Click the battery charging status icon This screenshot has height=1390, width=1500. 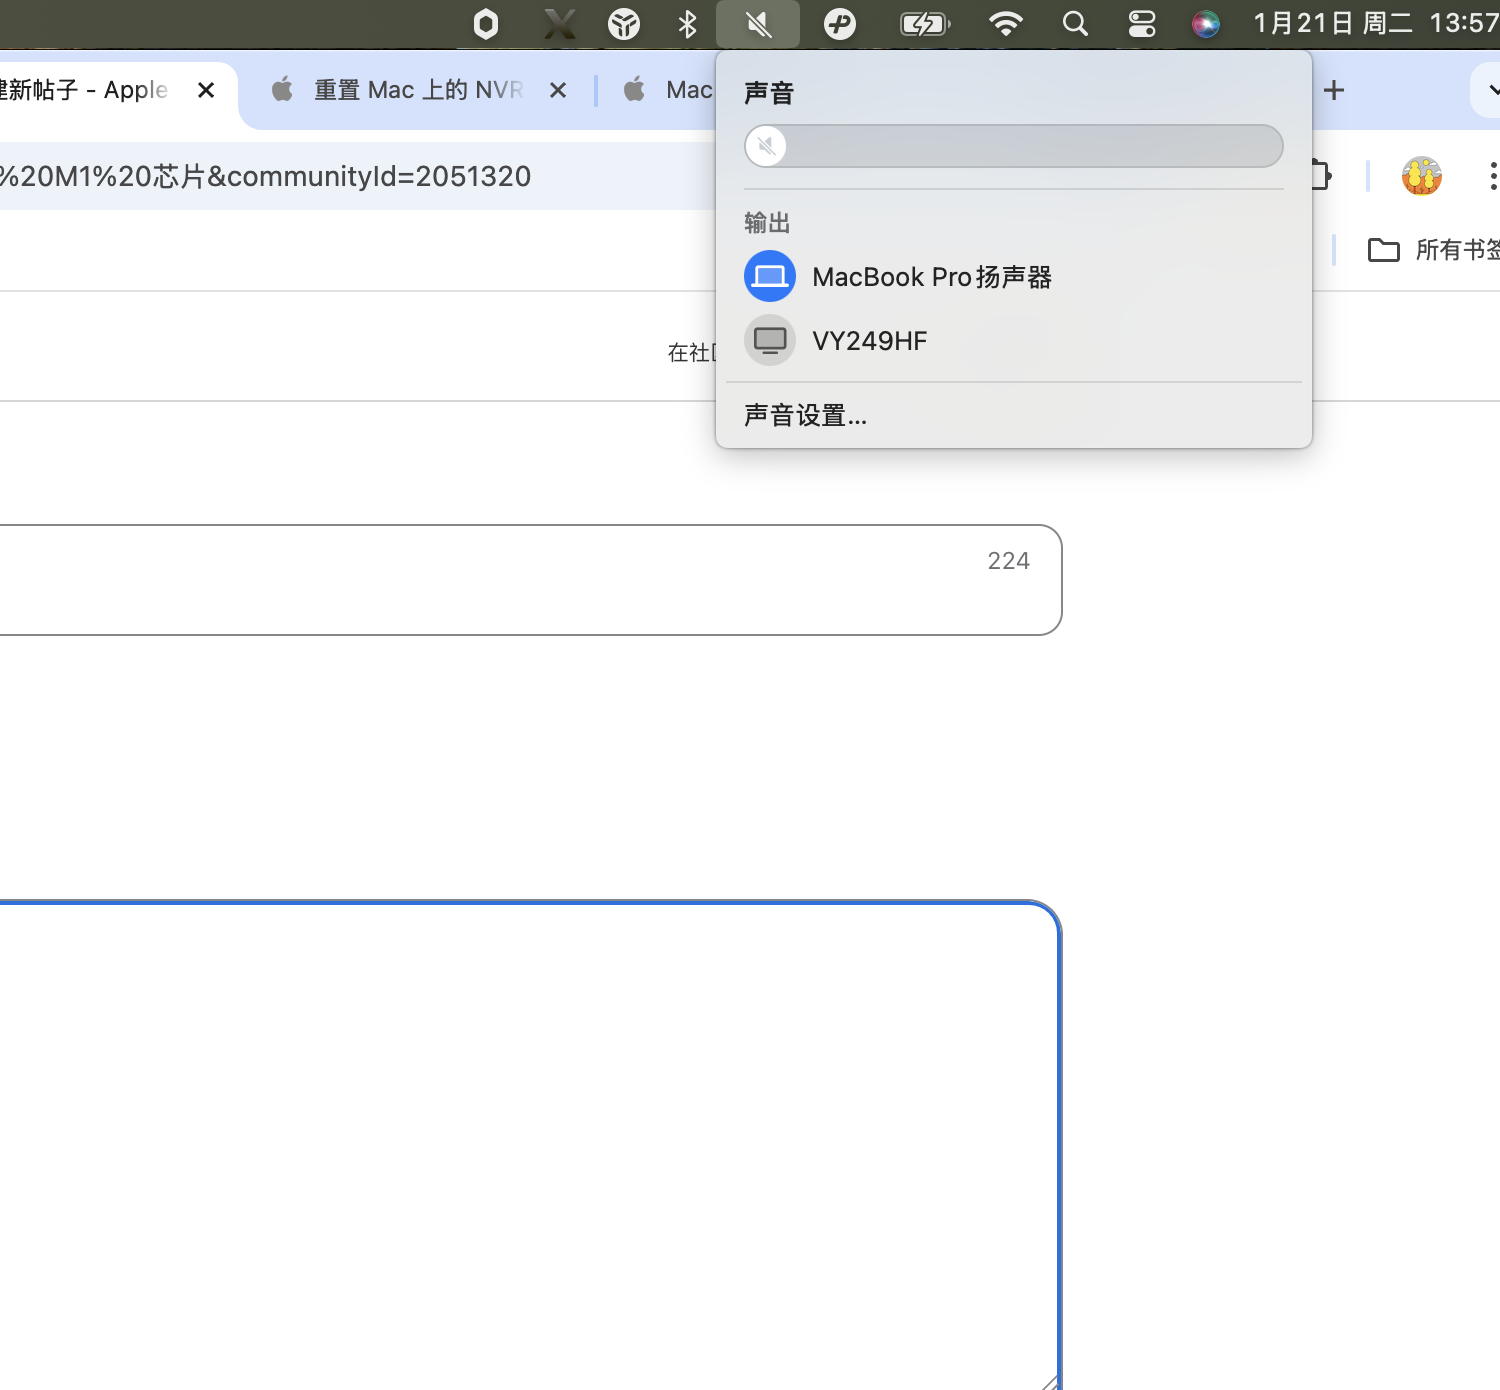924,24
